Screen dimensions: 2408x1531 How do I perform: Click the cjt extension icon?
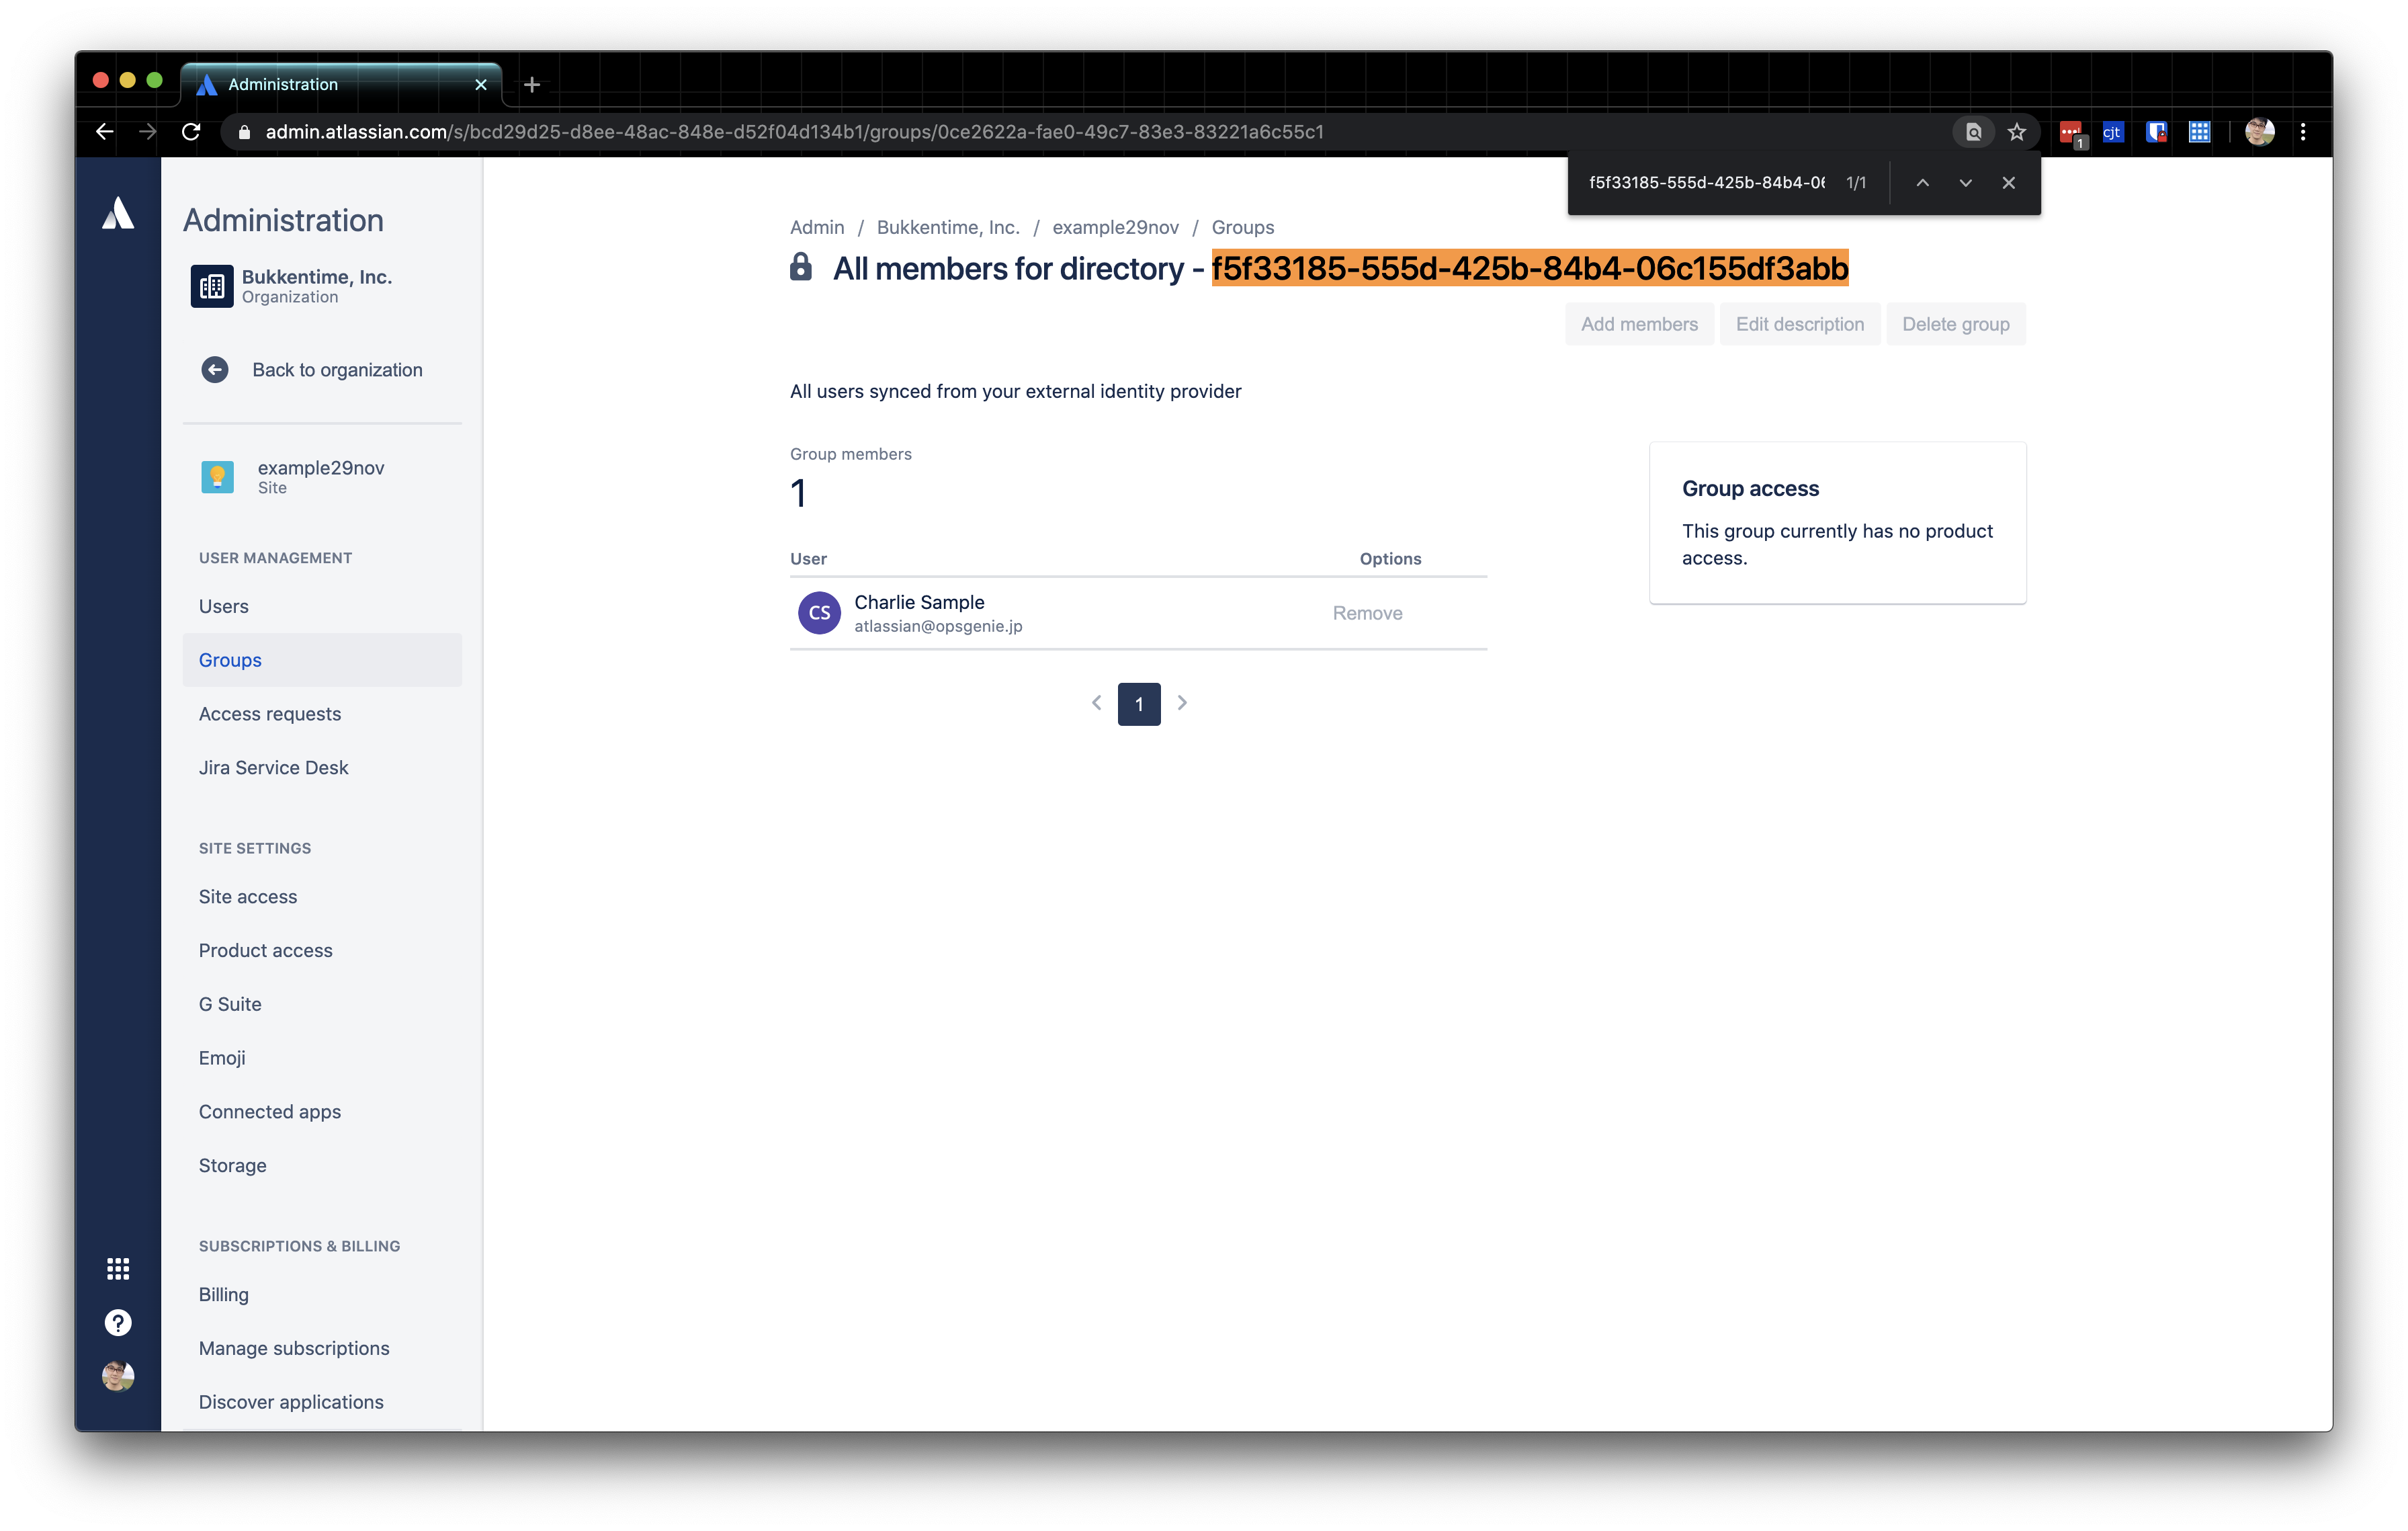pyautogui.click(x=2113, y=132)
